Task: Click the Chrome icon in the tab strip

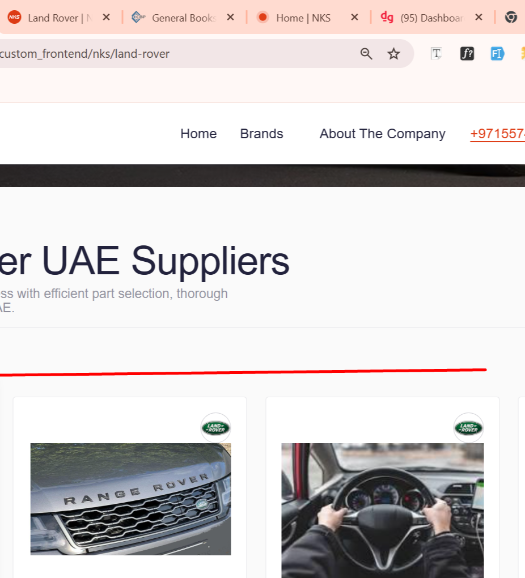Action: pos(511,17)
